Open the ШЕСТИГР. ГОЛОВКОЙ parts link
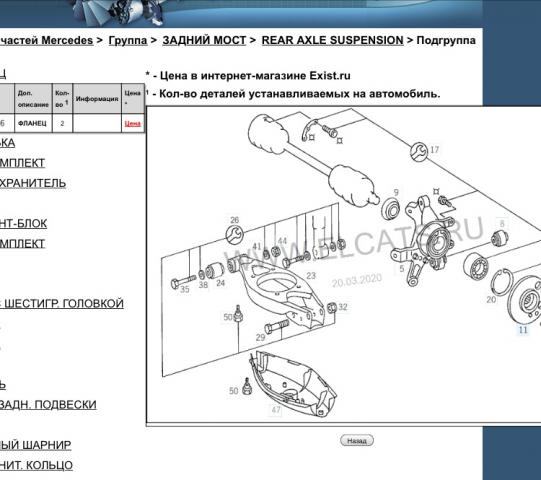Image resolution: width=541 pixels, height=480 pixels. (64, 304)
